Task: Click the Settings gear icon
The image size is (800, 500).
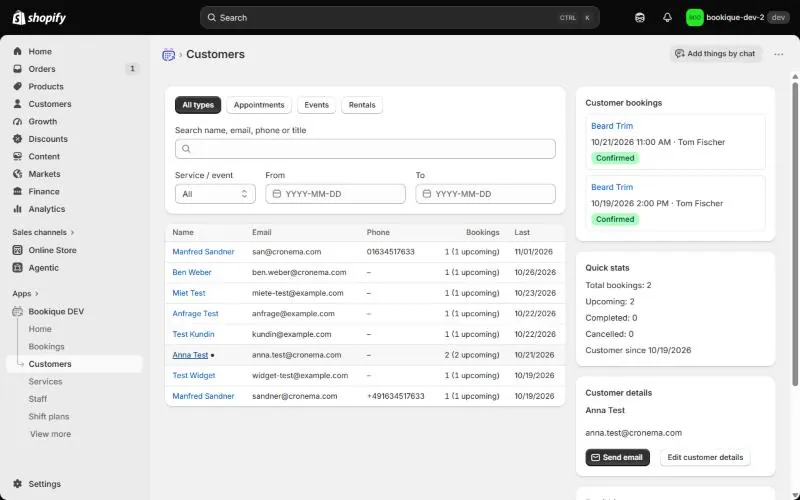Action: 18,484
